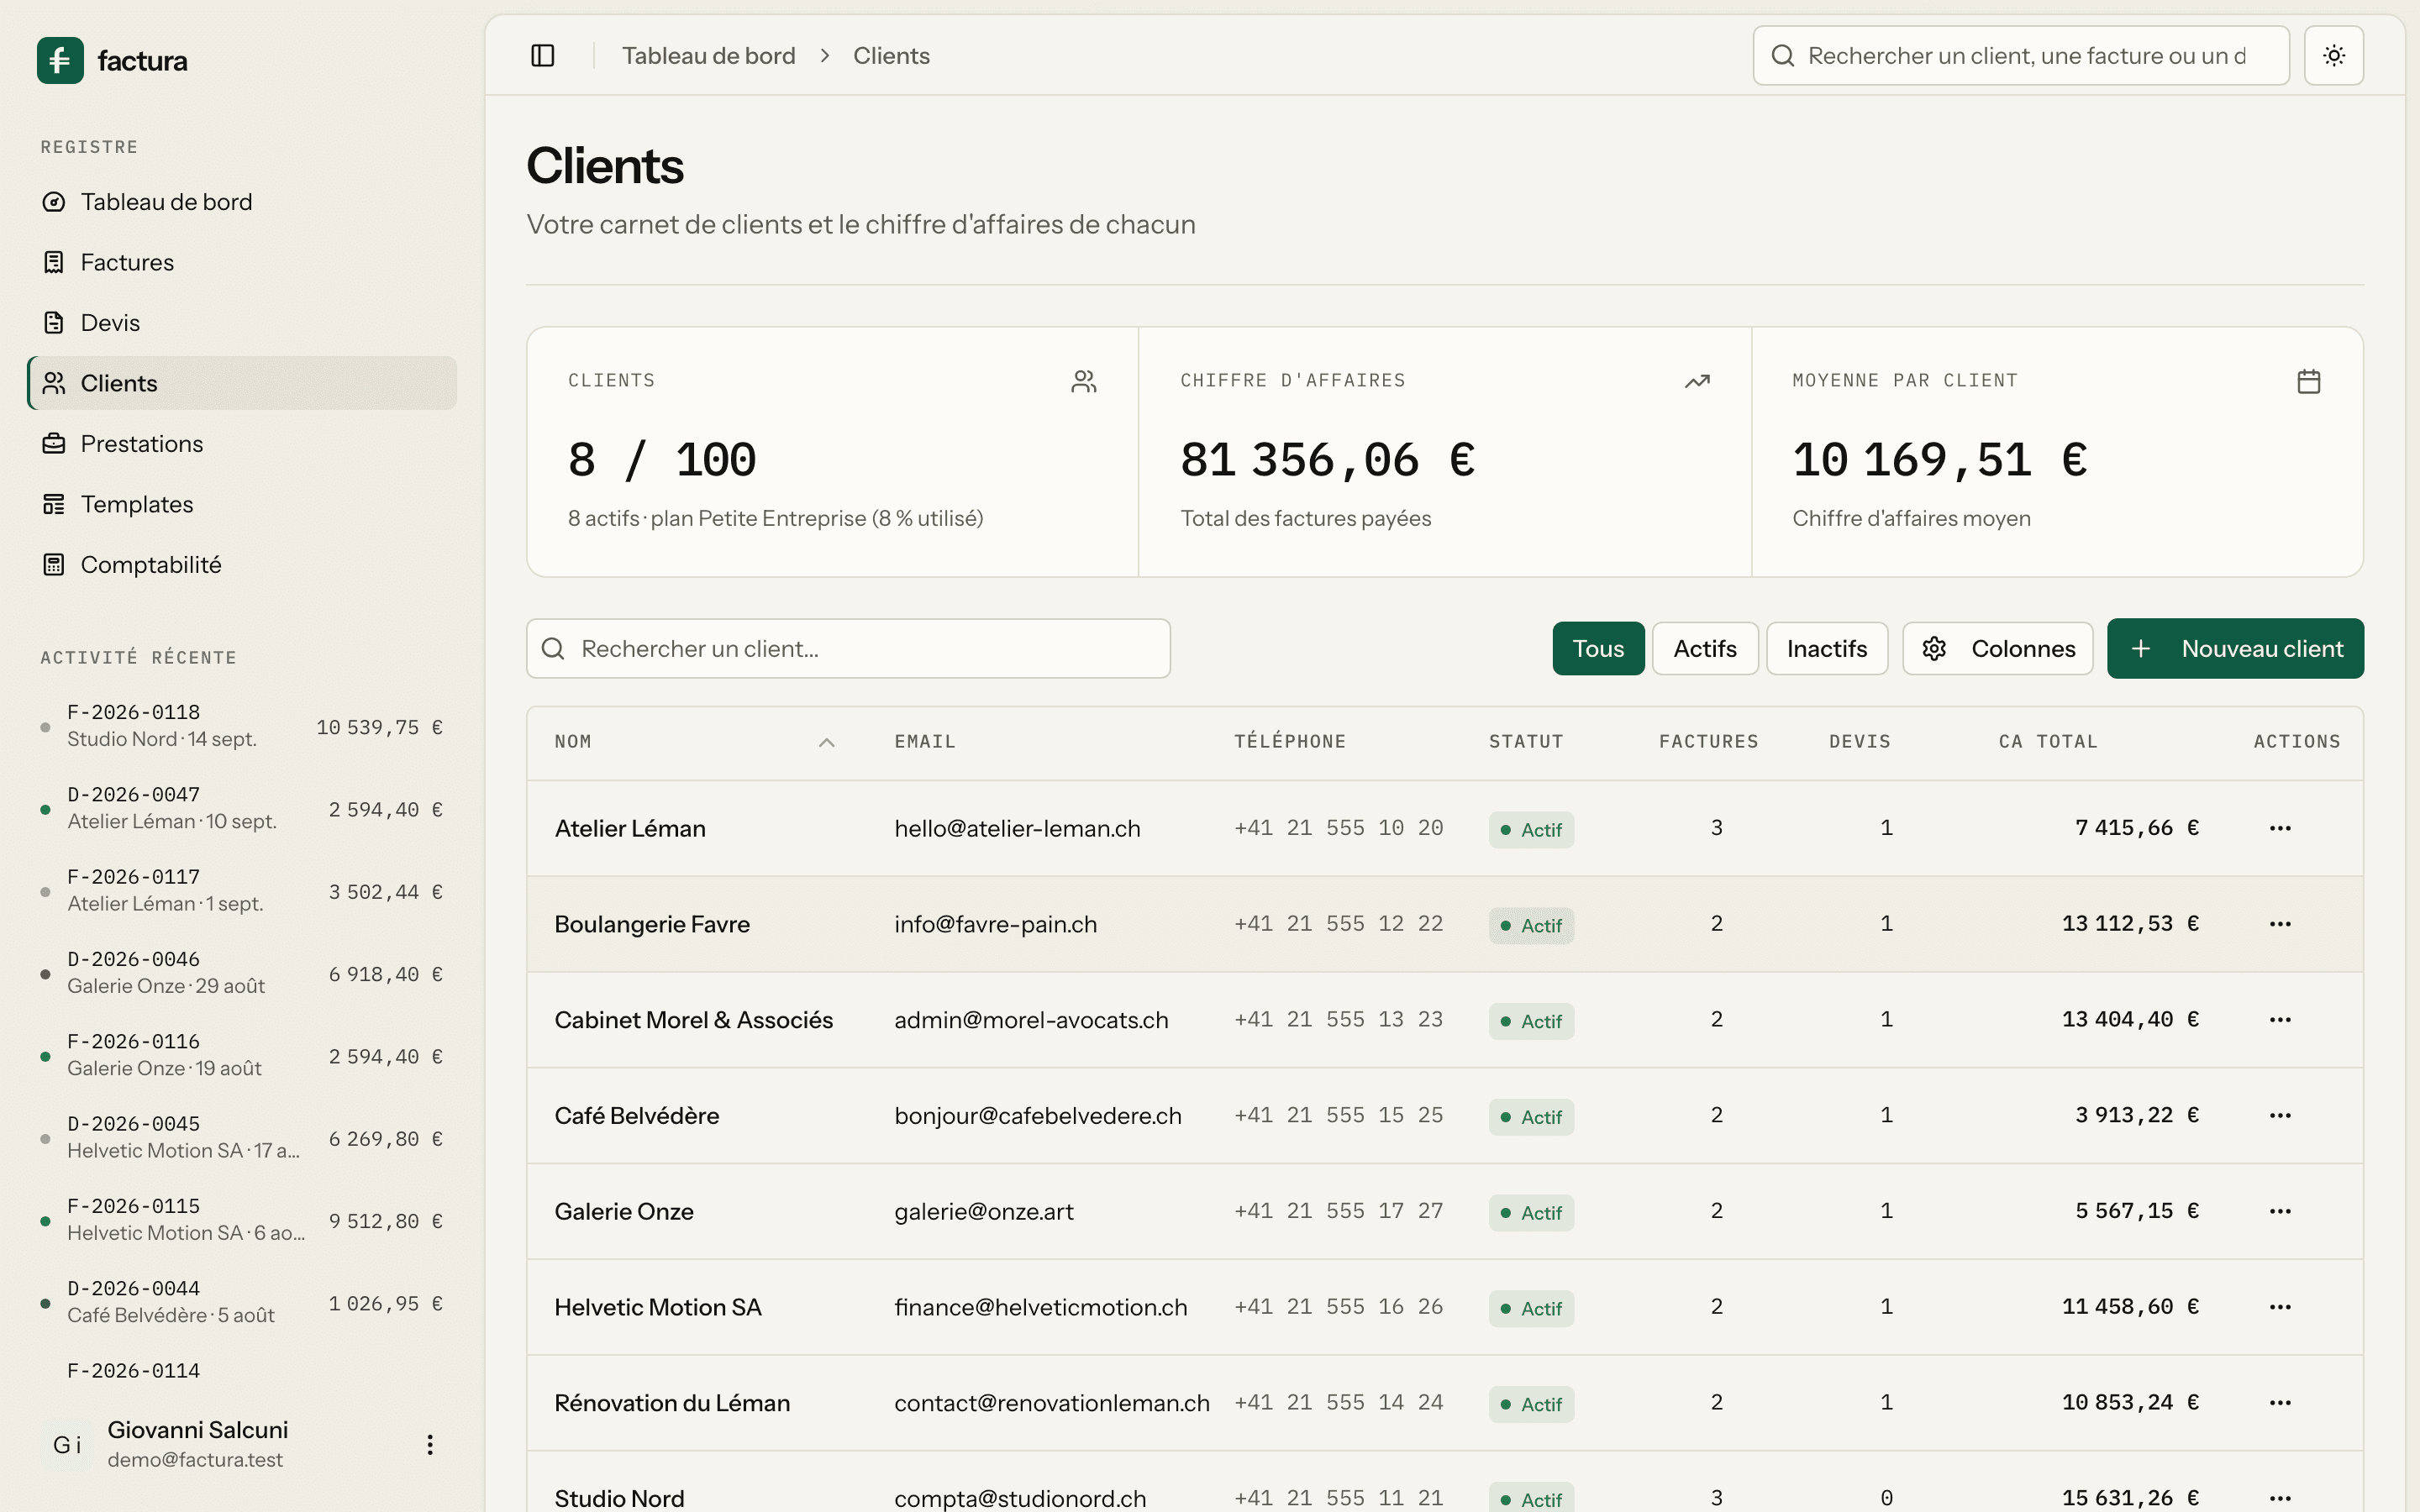Viewport: 2420px width, 1512px height.
Task: Click email hello@atelier-leman.ch
Action: [1017, 828]
